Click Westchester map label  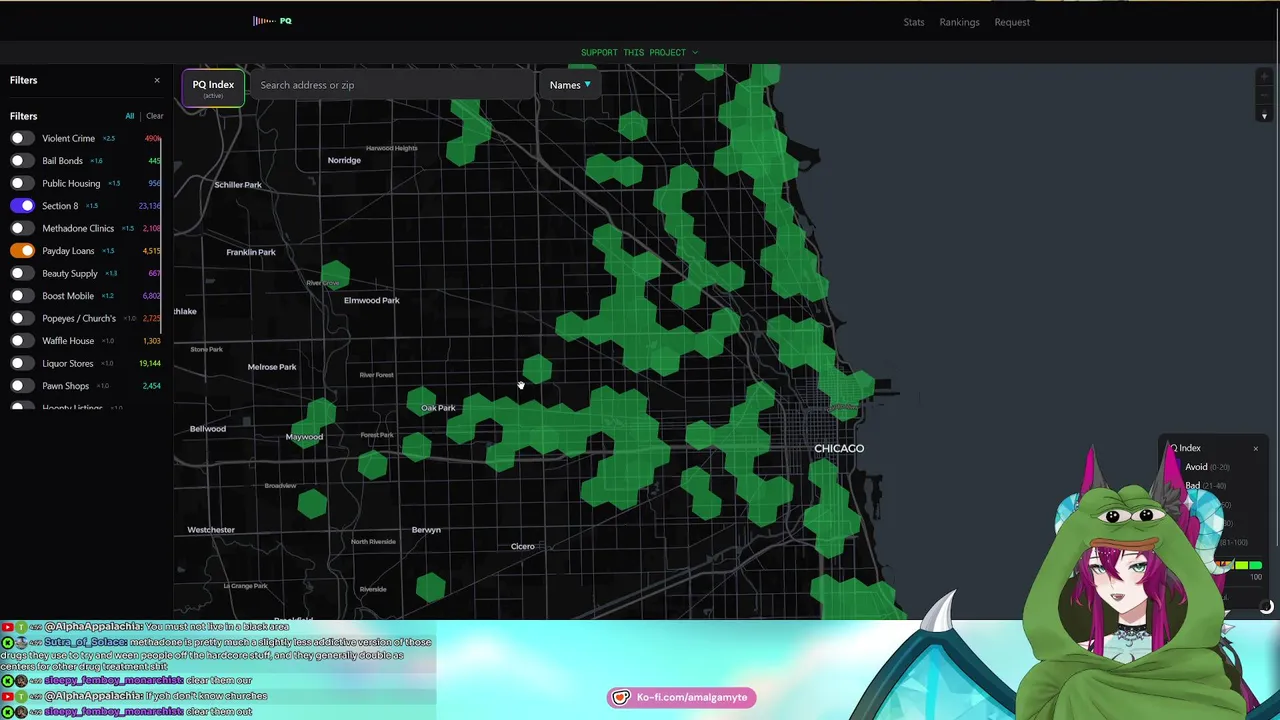(x=211, y=530)
